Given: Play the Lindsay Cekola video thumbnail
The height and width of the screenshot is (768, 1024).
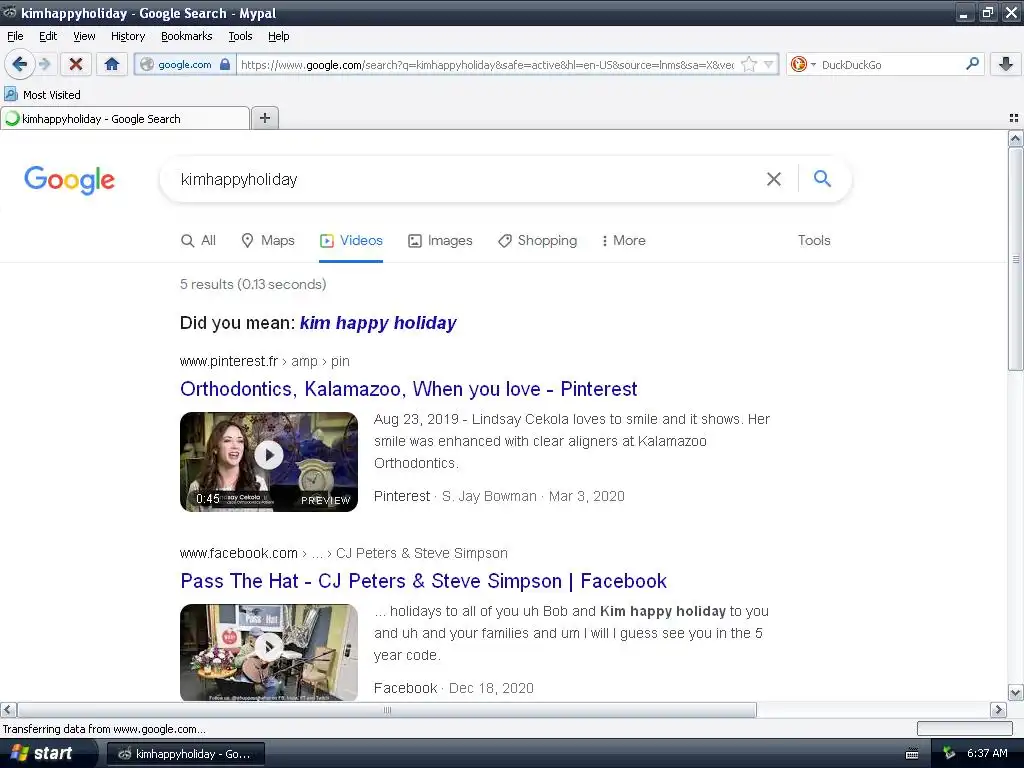Looking at the screenshot, I should (x=268, y=461).
